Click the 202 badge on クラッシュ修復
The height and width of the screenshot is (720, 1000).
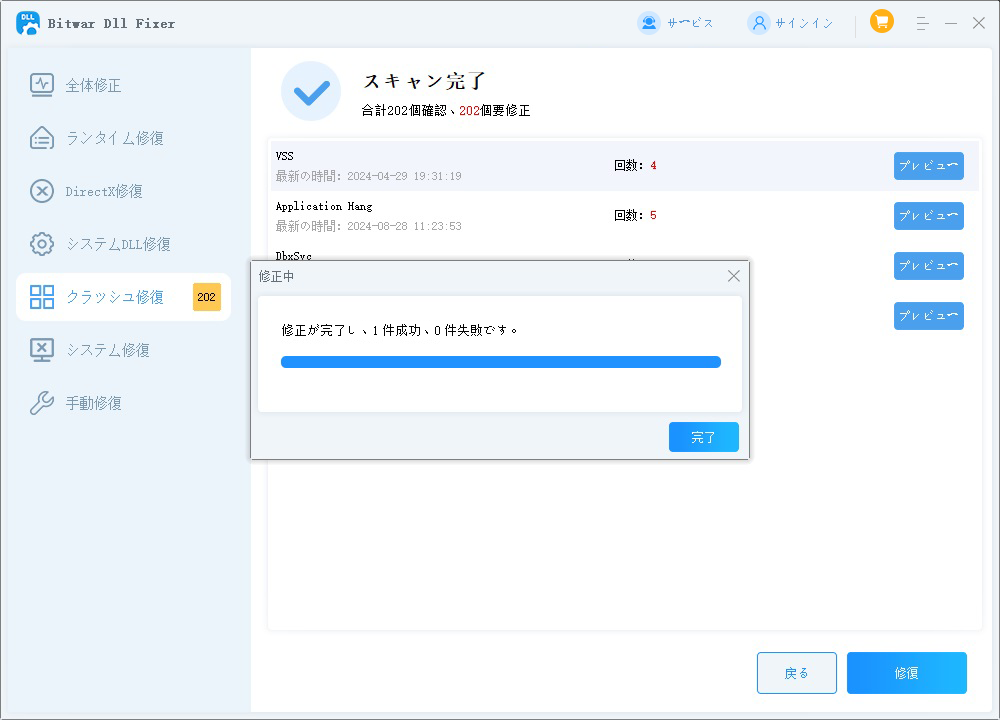tap(204, 296)
